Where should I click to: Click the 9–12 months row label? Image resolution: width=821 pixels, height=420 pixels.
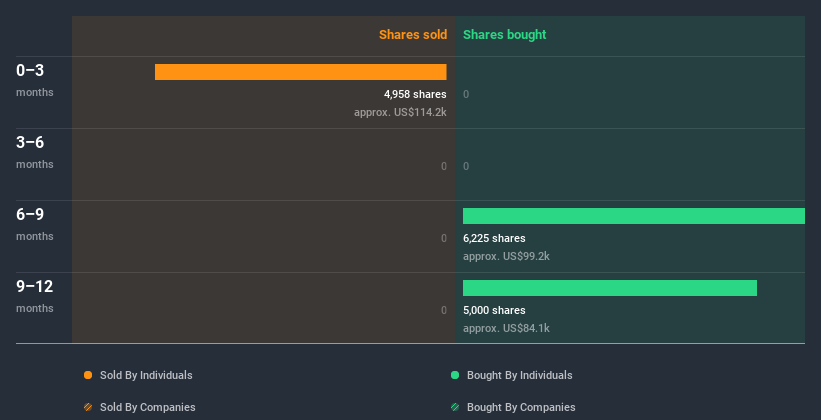[x=35, y=296]
